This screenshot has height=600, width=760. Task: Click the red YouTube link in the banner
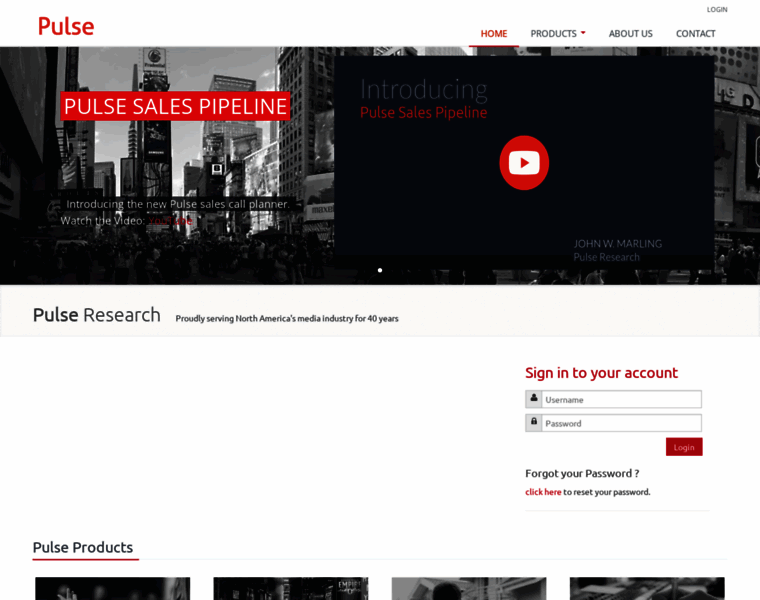point(170,221)
